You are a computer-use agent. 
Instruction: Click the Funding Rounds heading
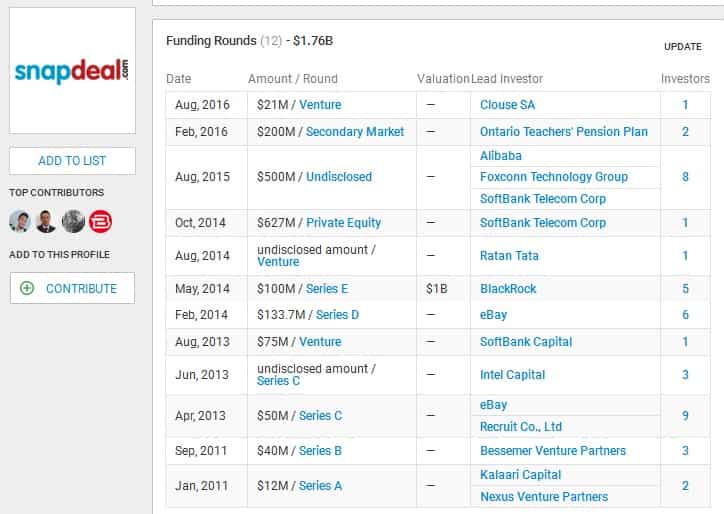point(211,41)
